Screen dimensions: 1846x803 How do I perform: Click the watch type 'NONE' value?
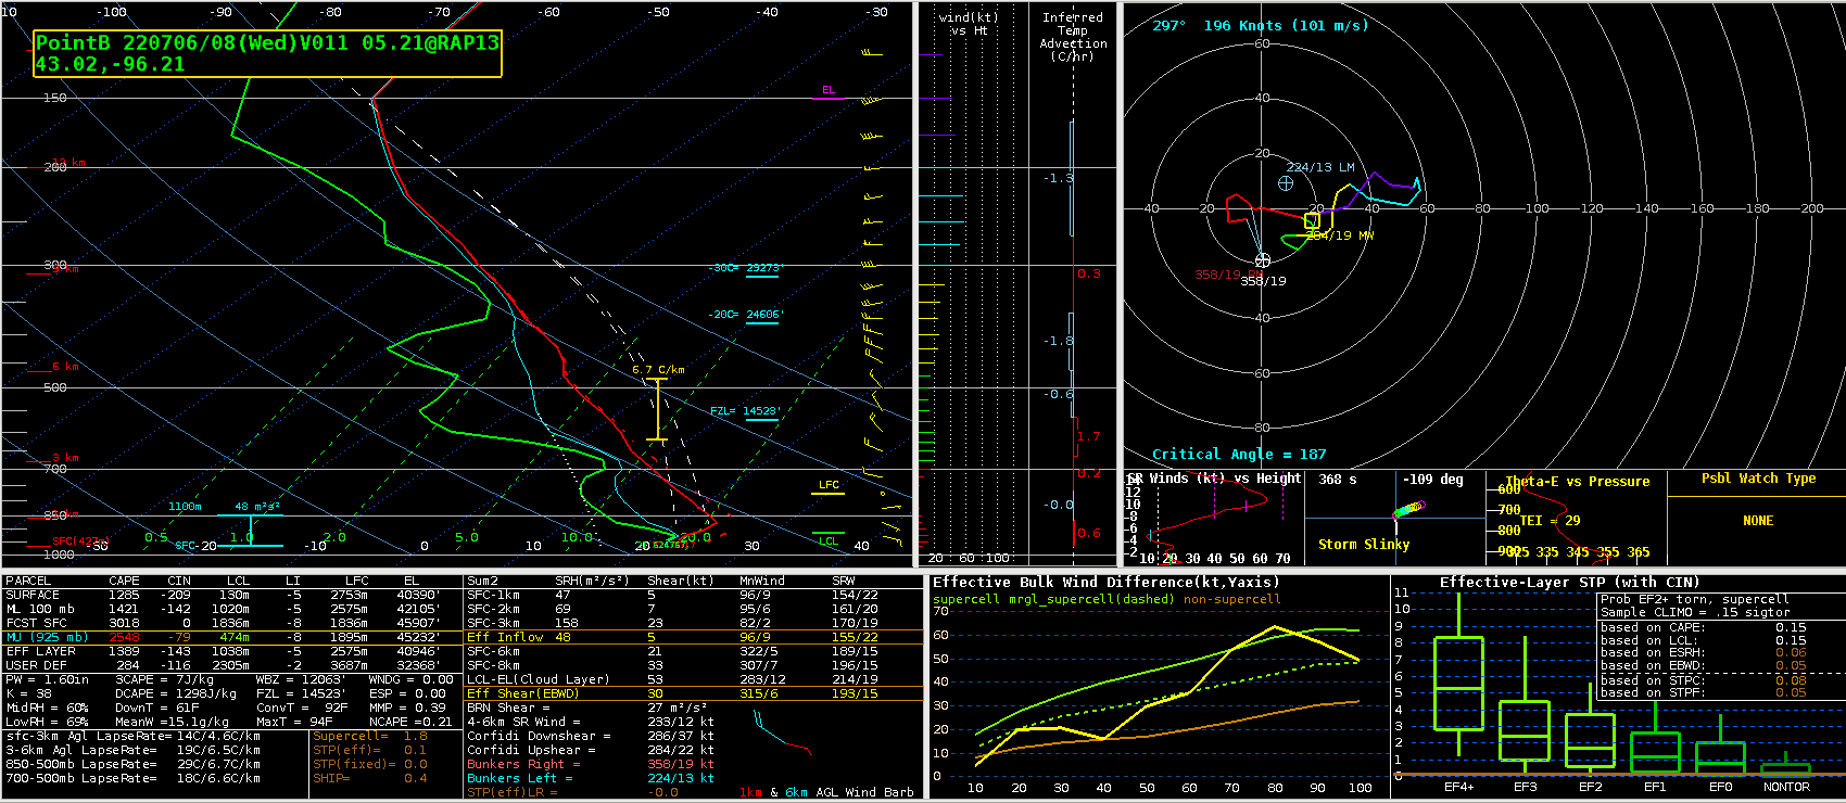click(1758, 521)
